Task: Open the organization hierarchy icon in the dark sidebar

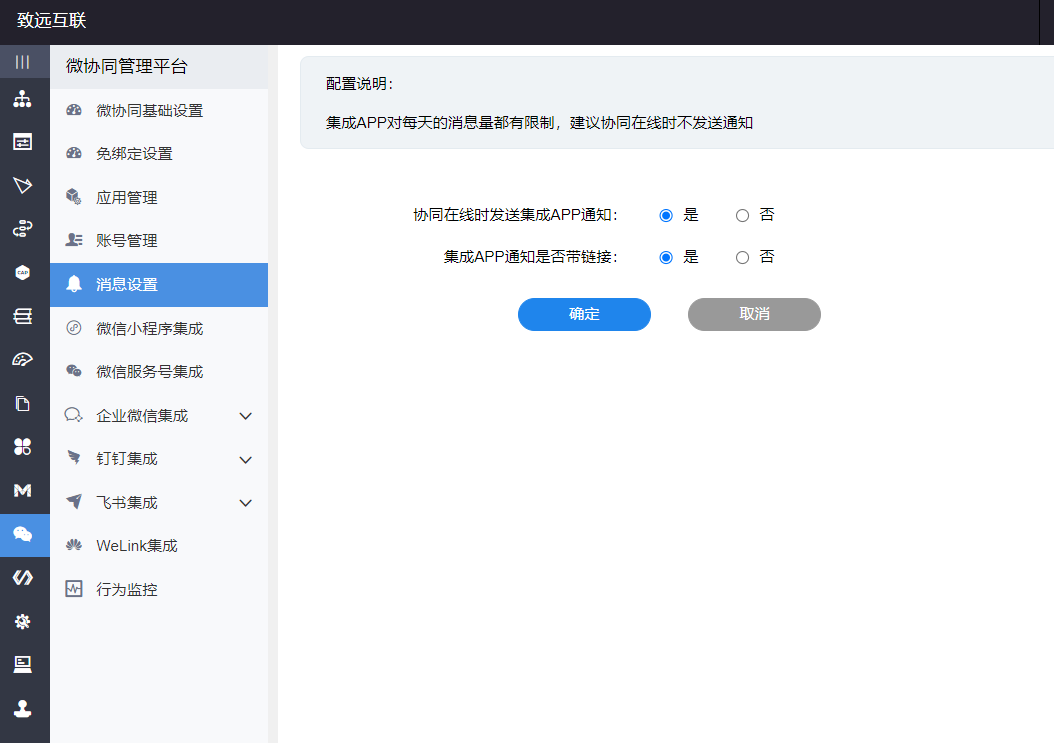Action: pyautogui.click(x=23, y=99)
